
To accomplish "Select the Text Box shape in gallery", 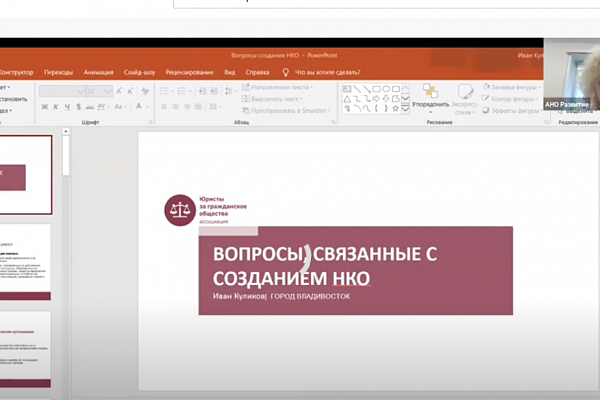I will tap(347, 89).
